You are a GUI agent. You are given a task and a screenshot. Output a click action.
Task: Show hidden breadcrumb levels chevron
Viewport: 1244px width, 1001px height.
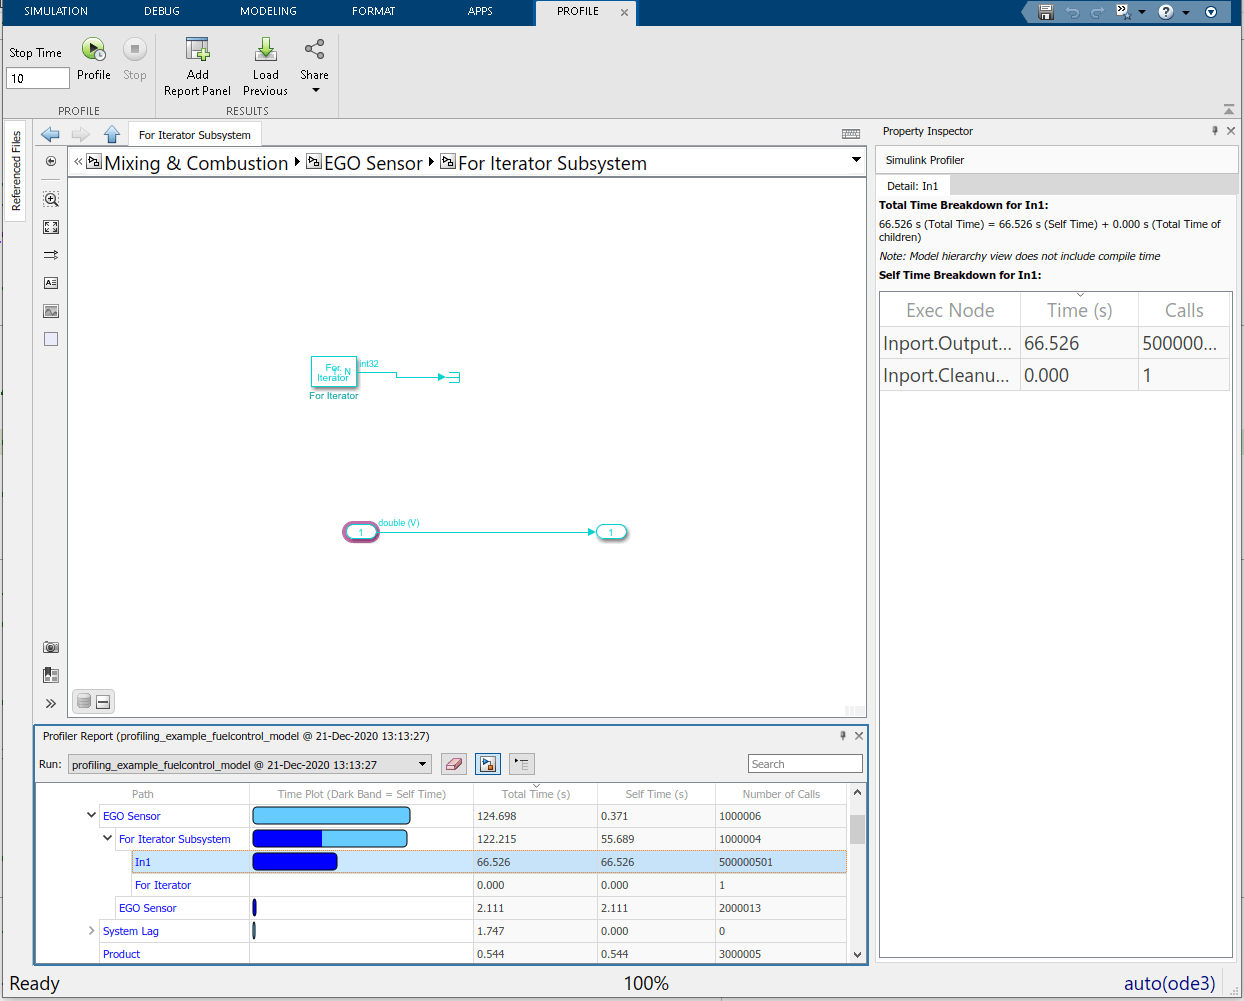click(78, 161)
